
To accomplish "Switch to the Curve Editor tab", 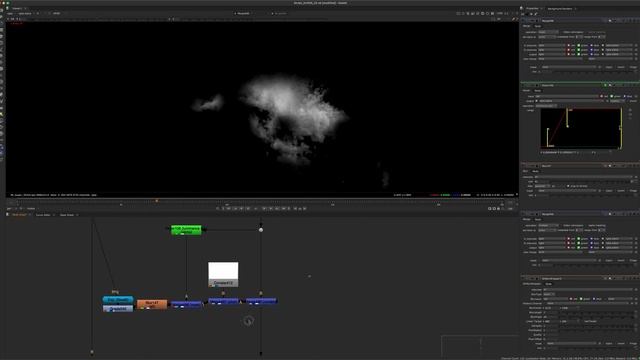I will point(43,215).
